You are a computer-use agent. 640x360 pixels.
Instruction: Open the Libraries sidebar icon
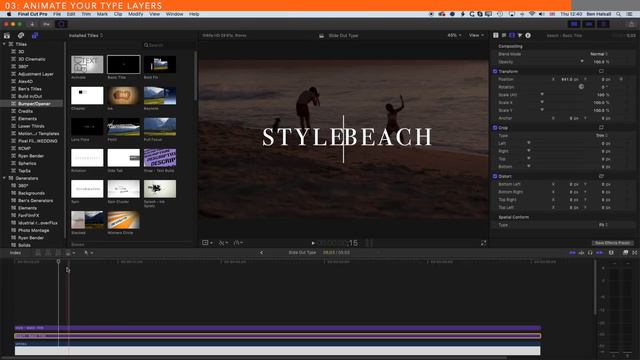[7, 36]
